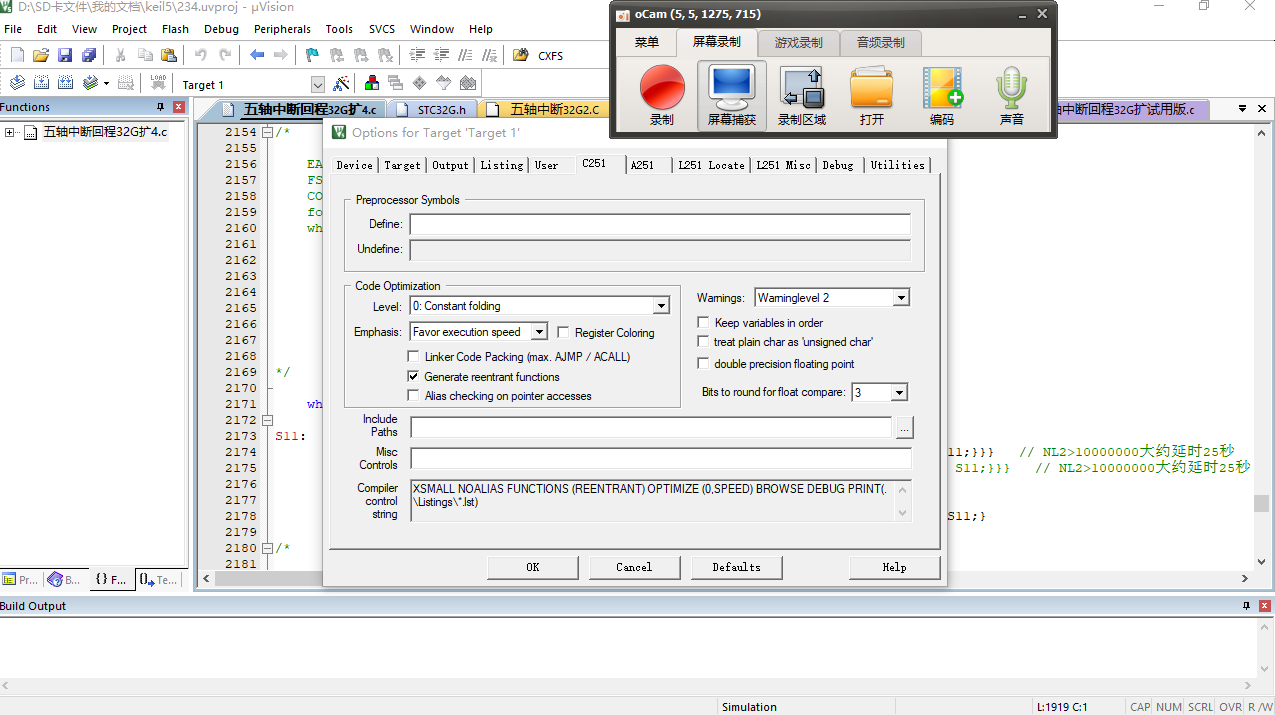This screenshot has width=1275, height=715.
Task: Navigate backwards with the blue arrow
Action: (257, 55)
